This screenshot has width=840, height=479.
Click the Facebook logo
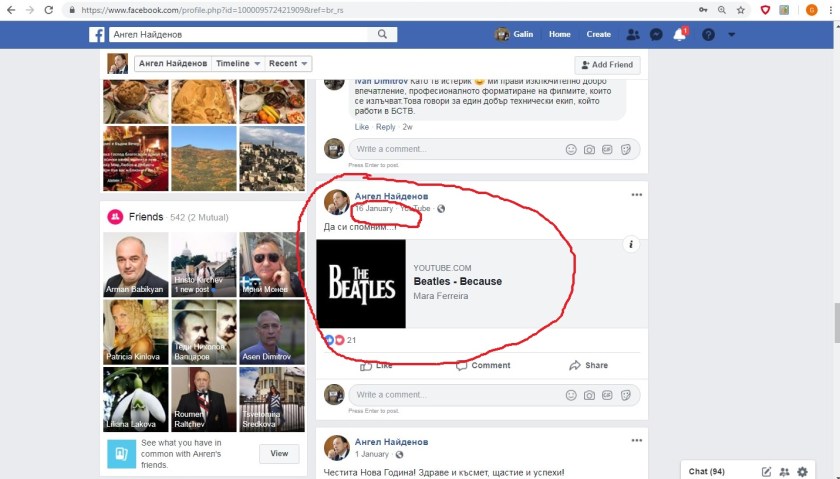(x=97, y=34)
